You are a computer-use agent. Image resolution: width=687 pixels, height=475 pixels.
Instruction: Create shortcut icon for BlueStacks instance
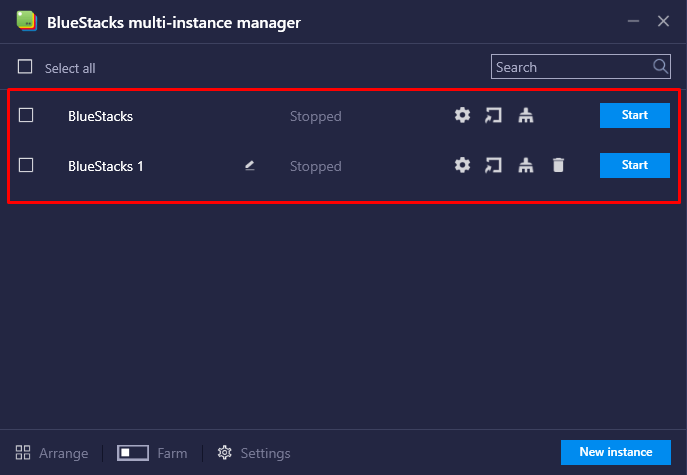(493, 115)
